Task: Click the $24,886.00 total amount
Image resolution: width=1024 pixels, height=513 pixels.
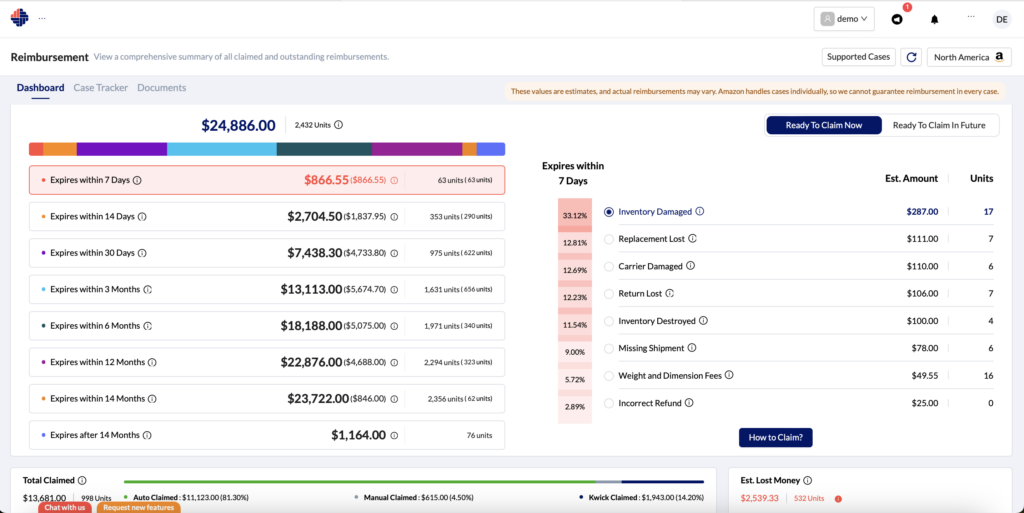Action: pyautogui.click(x=238, y=125)
